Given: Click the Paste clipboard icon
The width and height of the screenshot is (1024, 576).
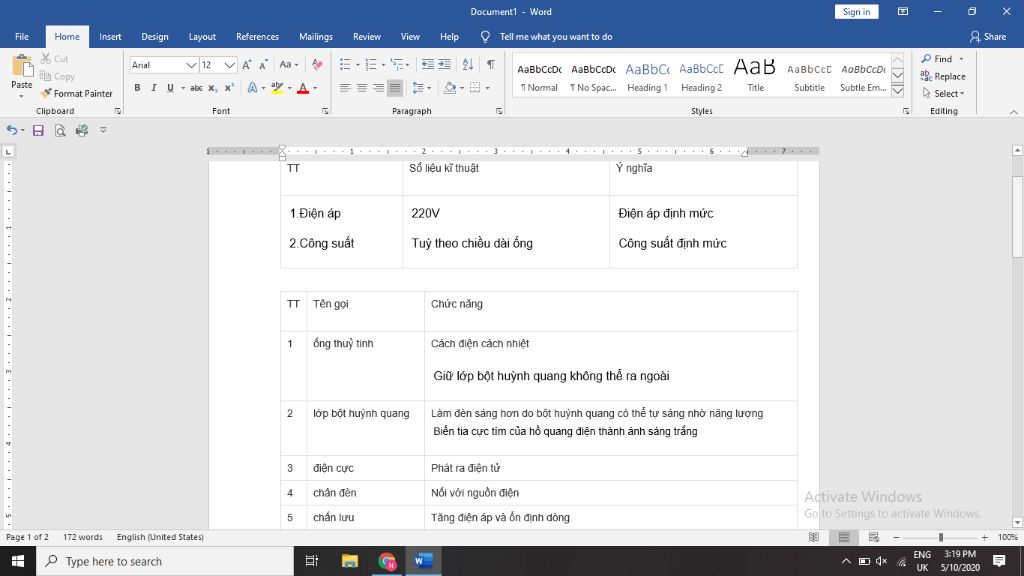Looking at the screenshot, I should tap(22, 67).
